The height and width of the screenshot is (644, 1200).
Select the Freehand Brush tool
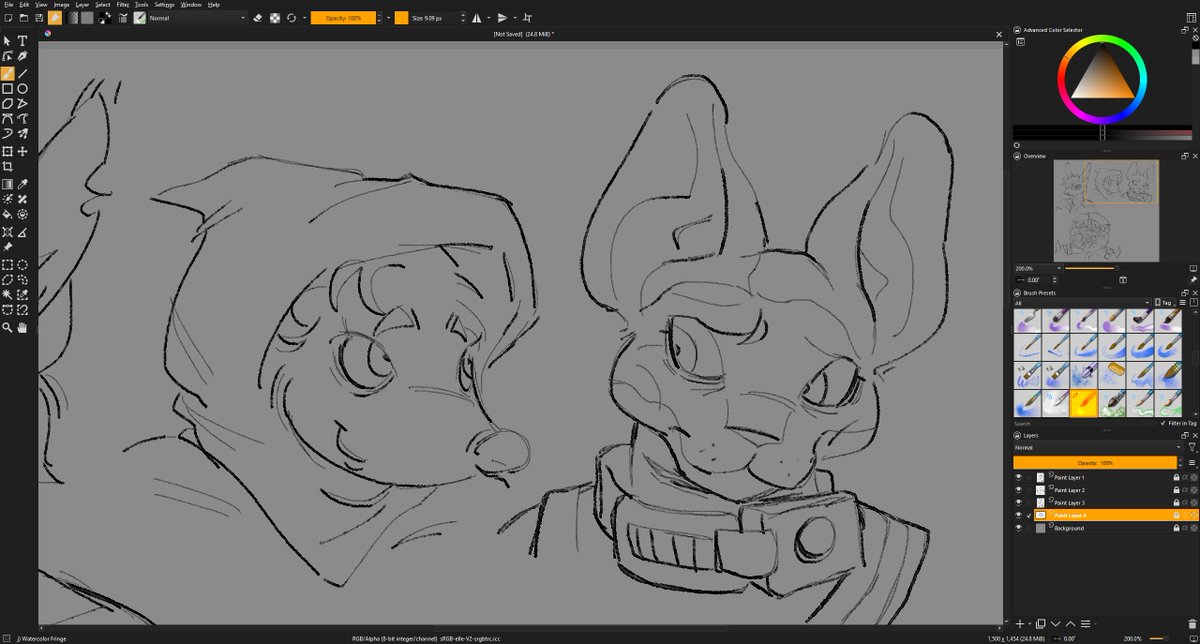click(x=7, y=73)
